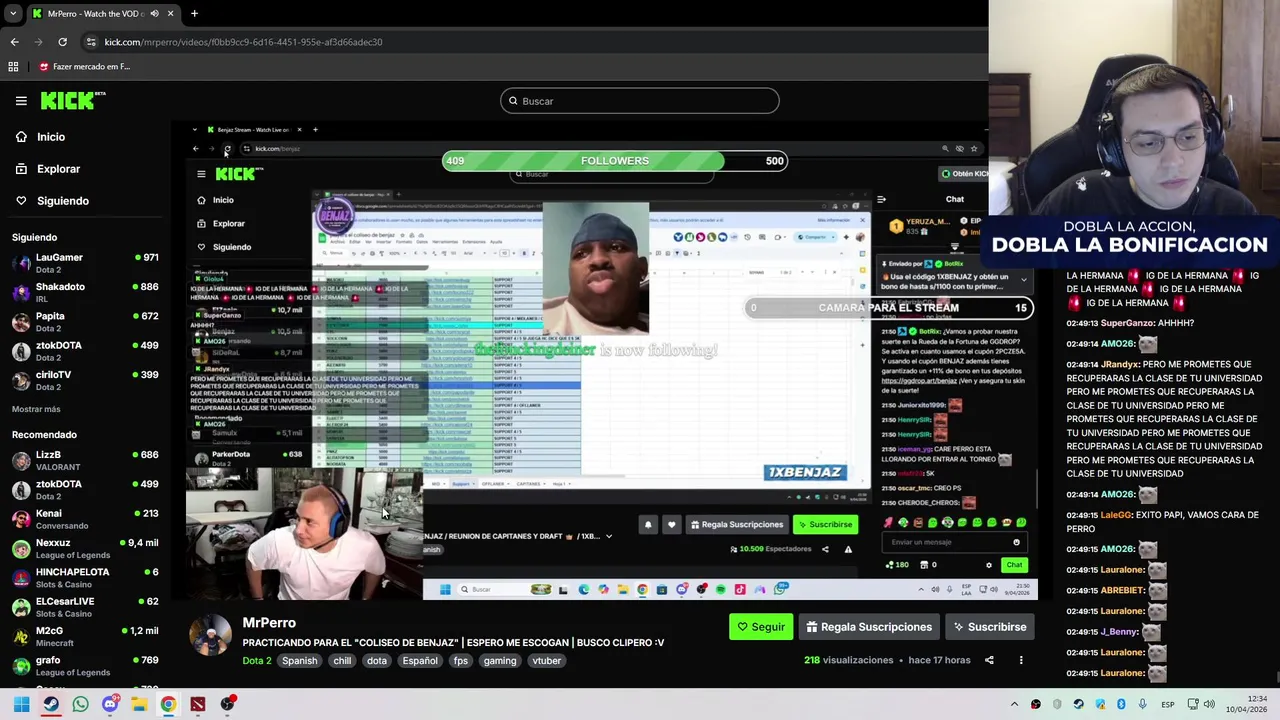
Task: Open volume control in system tray
Action: click(1209, 705)
